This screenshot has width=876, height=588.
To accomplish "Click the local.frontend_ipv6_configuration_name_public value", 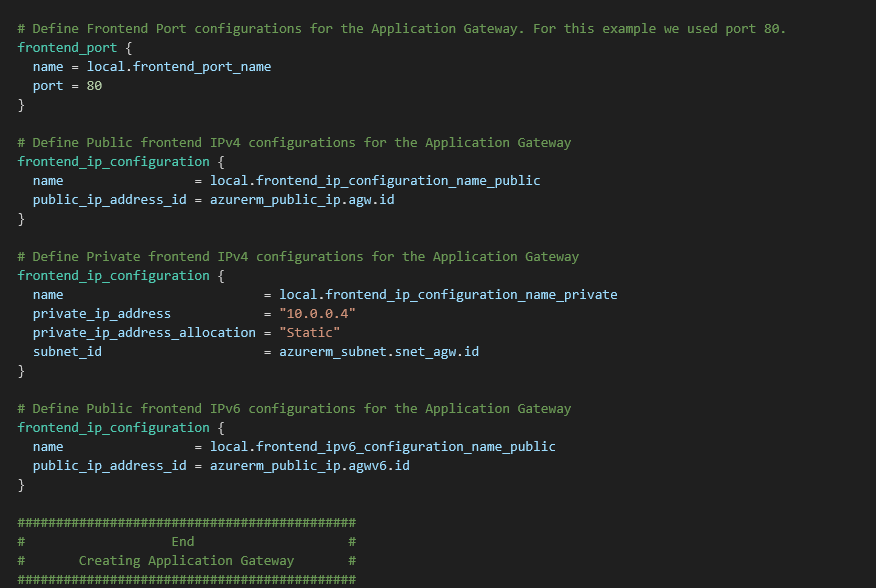I will 382,447.
